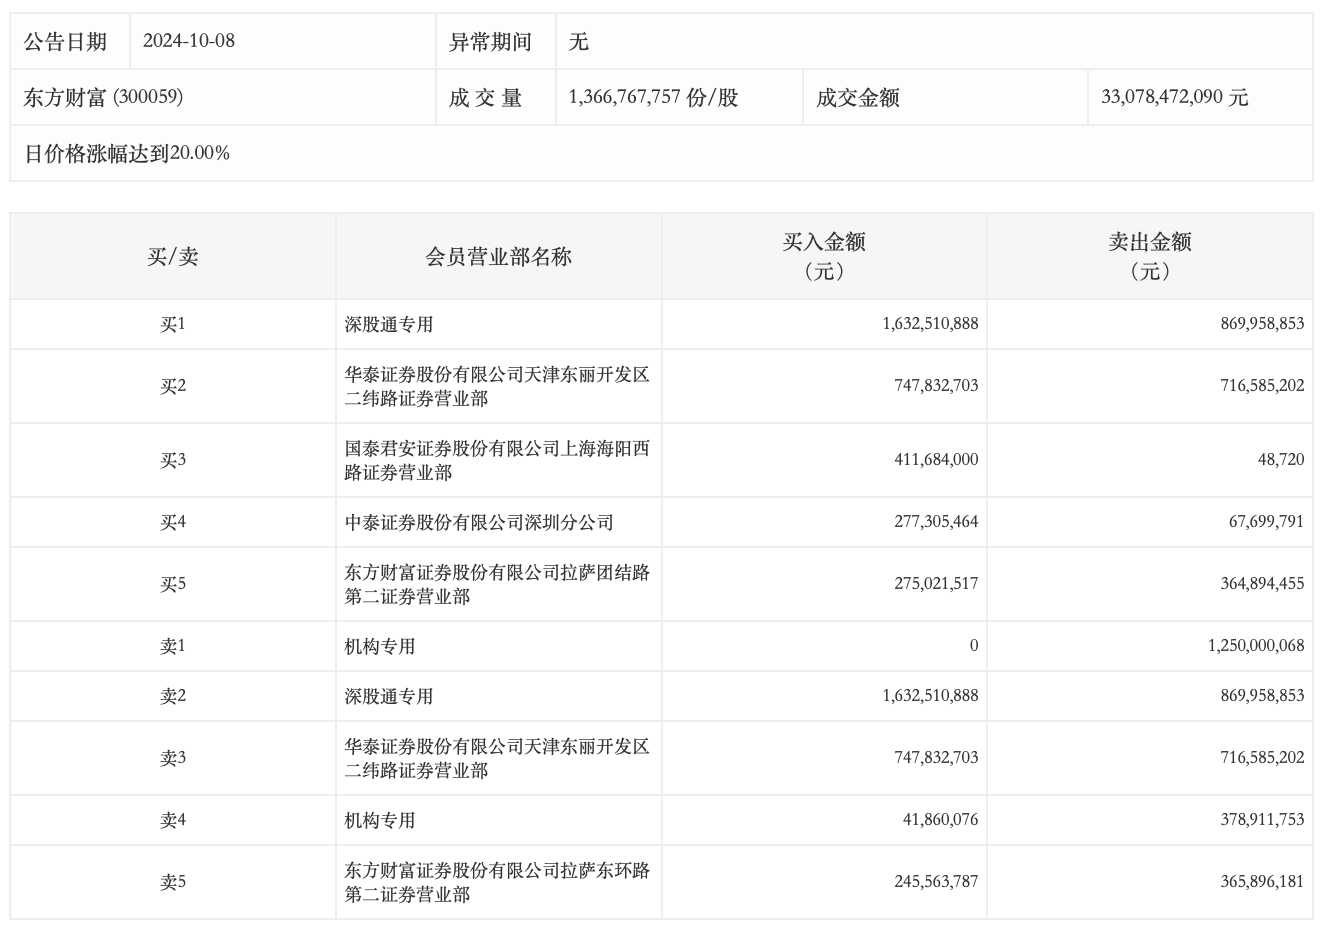Open 东方财富证券拉萨东环路第二证券营业部 entry
Screen dimensions: 1322x942
pyautogui.click(x=497, y=882)
